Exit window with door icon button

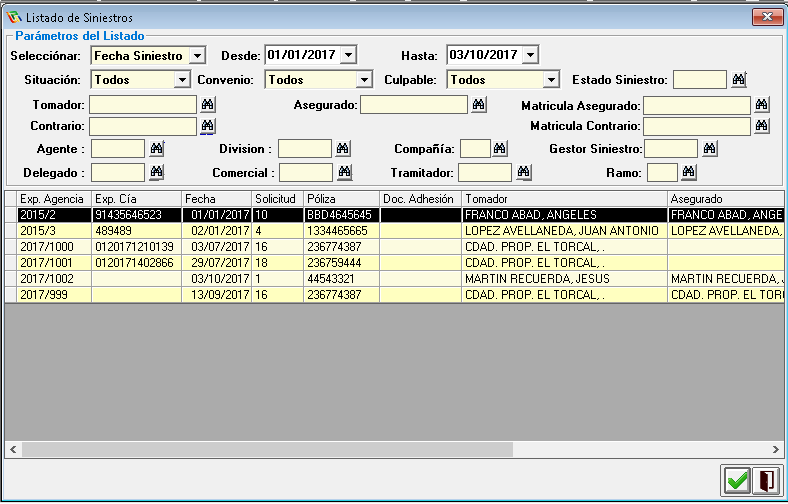[x=767, y=481]
